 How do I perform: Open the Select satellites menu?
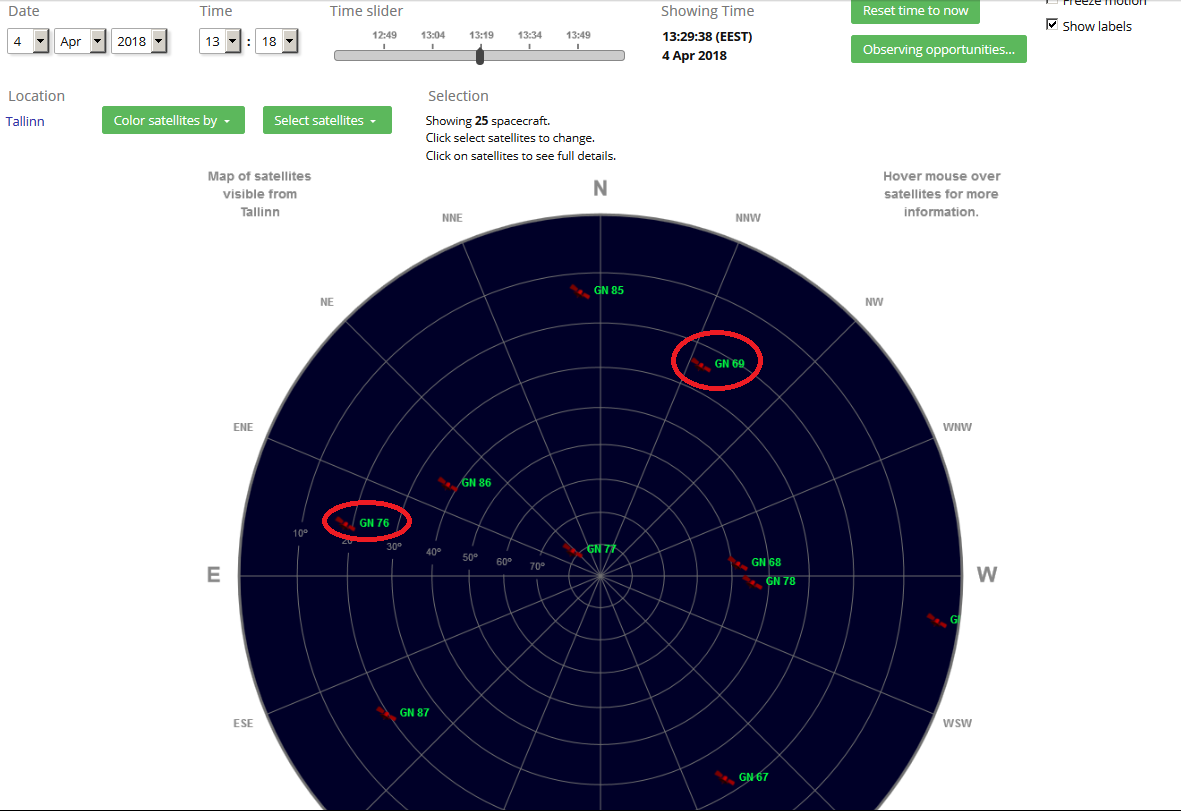326,120
